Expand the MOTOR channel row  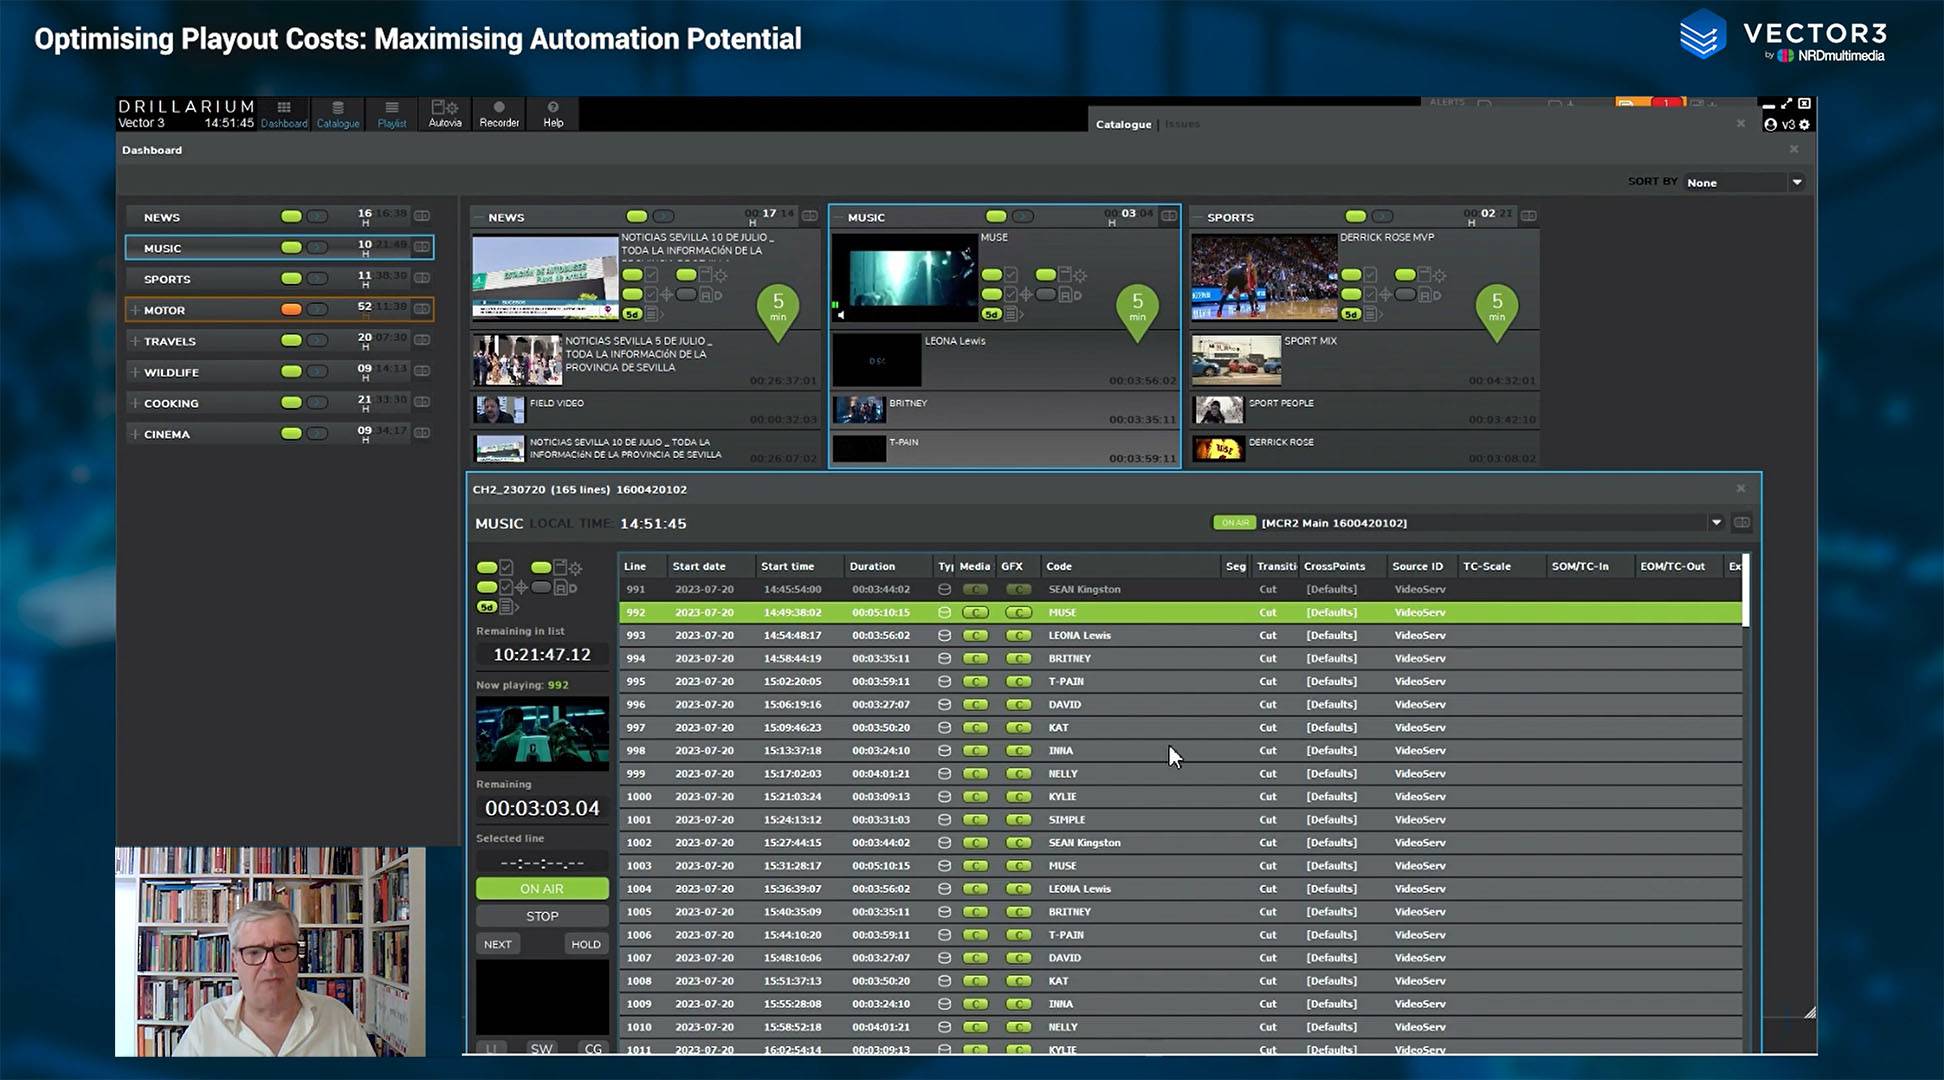[x=135, y=310]
